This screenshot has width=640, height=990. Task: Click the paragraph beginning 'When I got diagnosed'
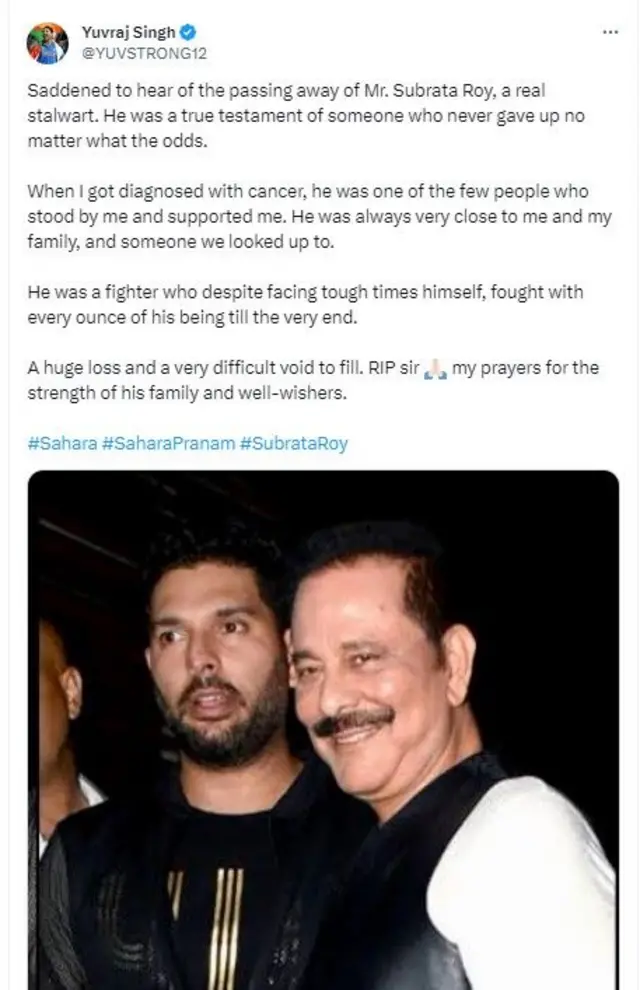pyautogui.click(x=319, y=217)
